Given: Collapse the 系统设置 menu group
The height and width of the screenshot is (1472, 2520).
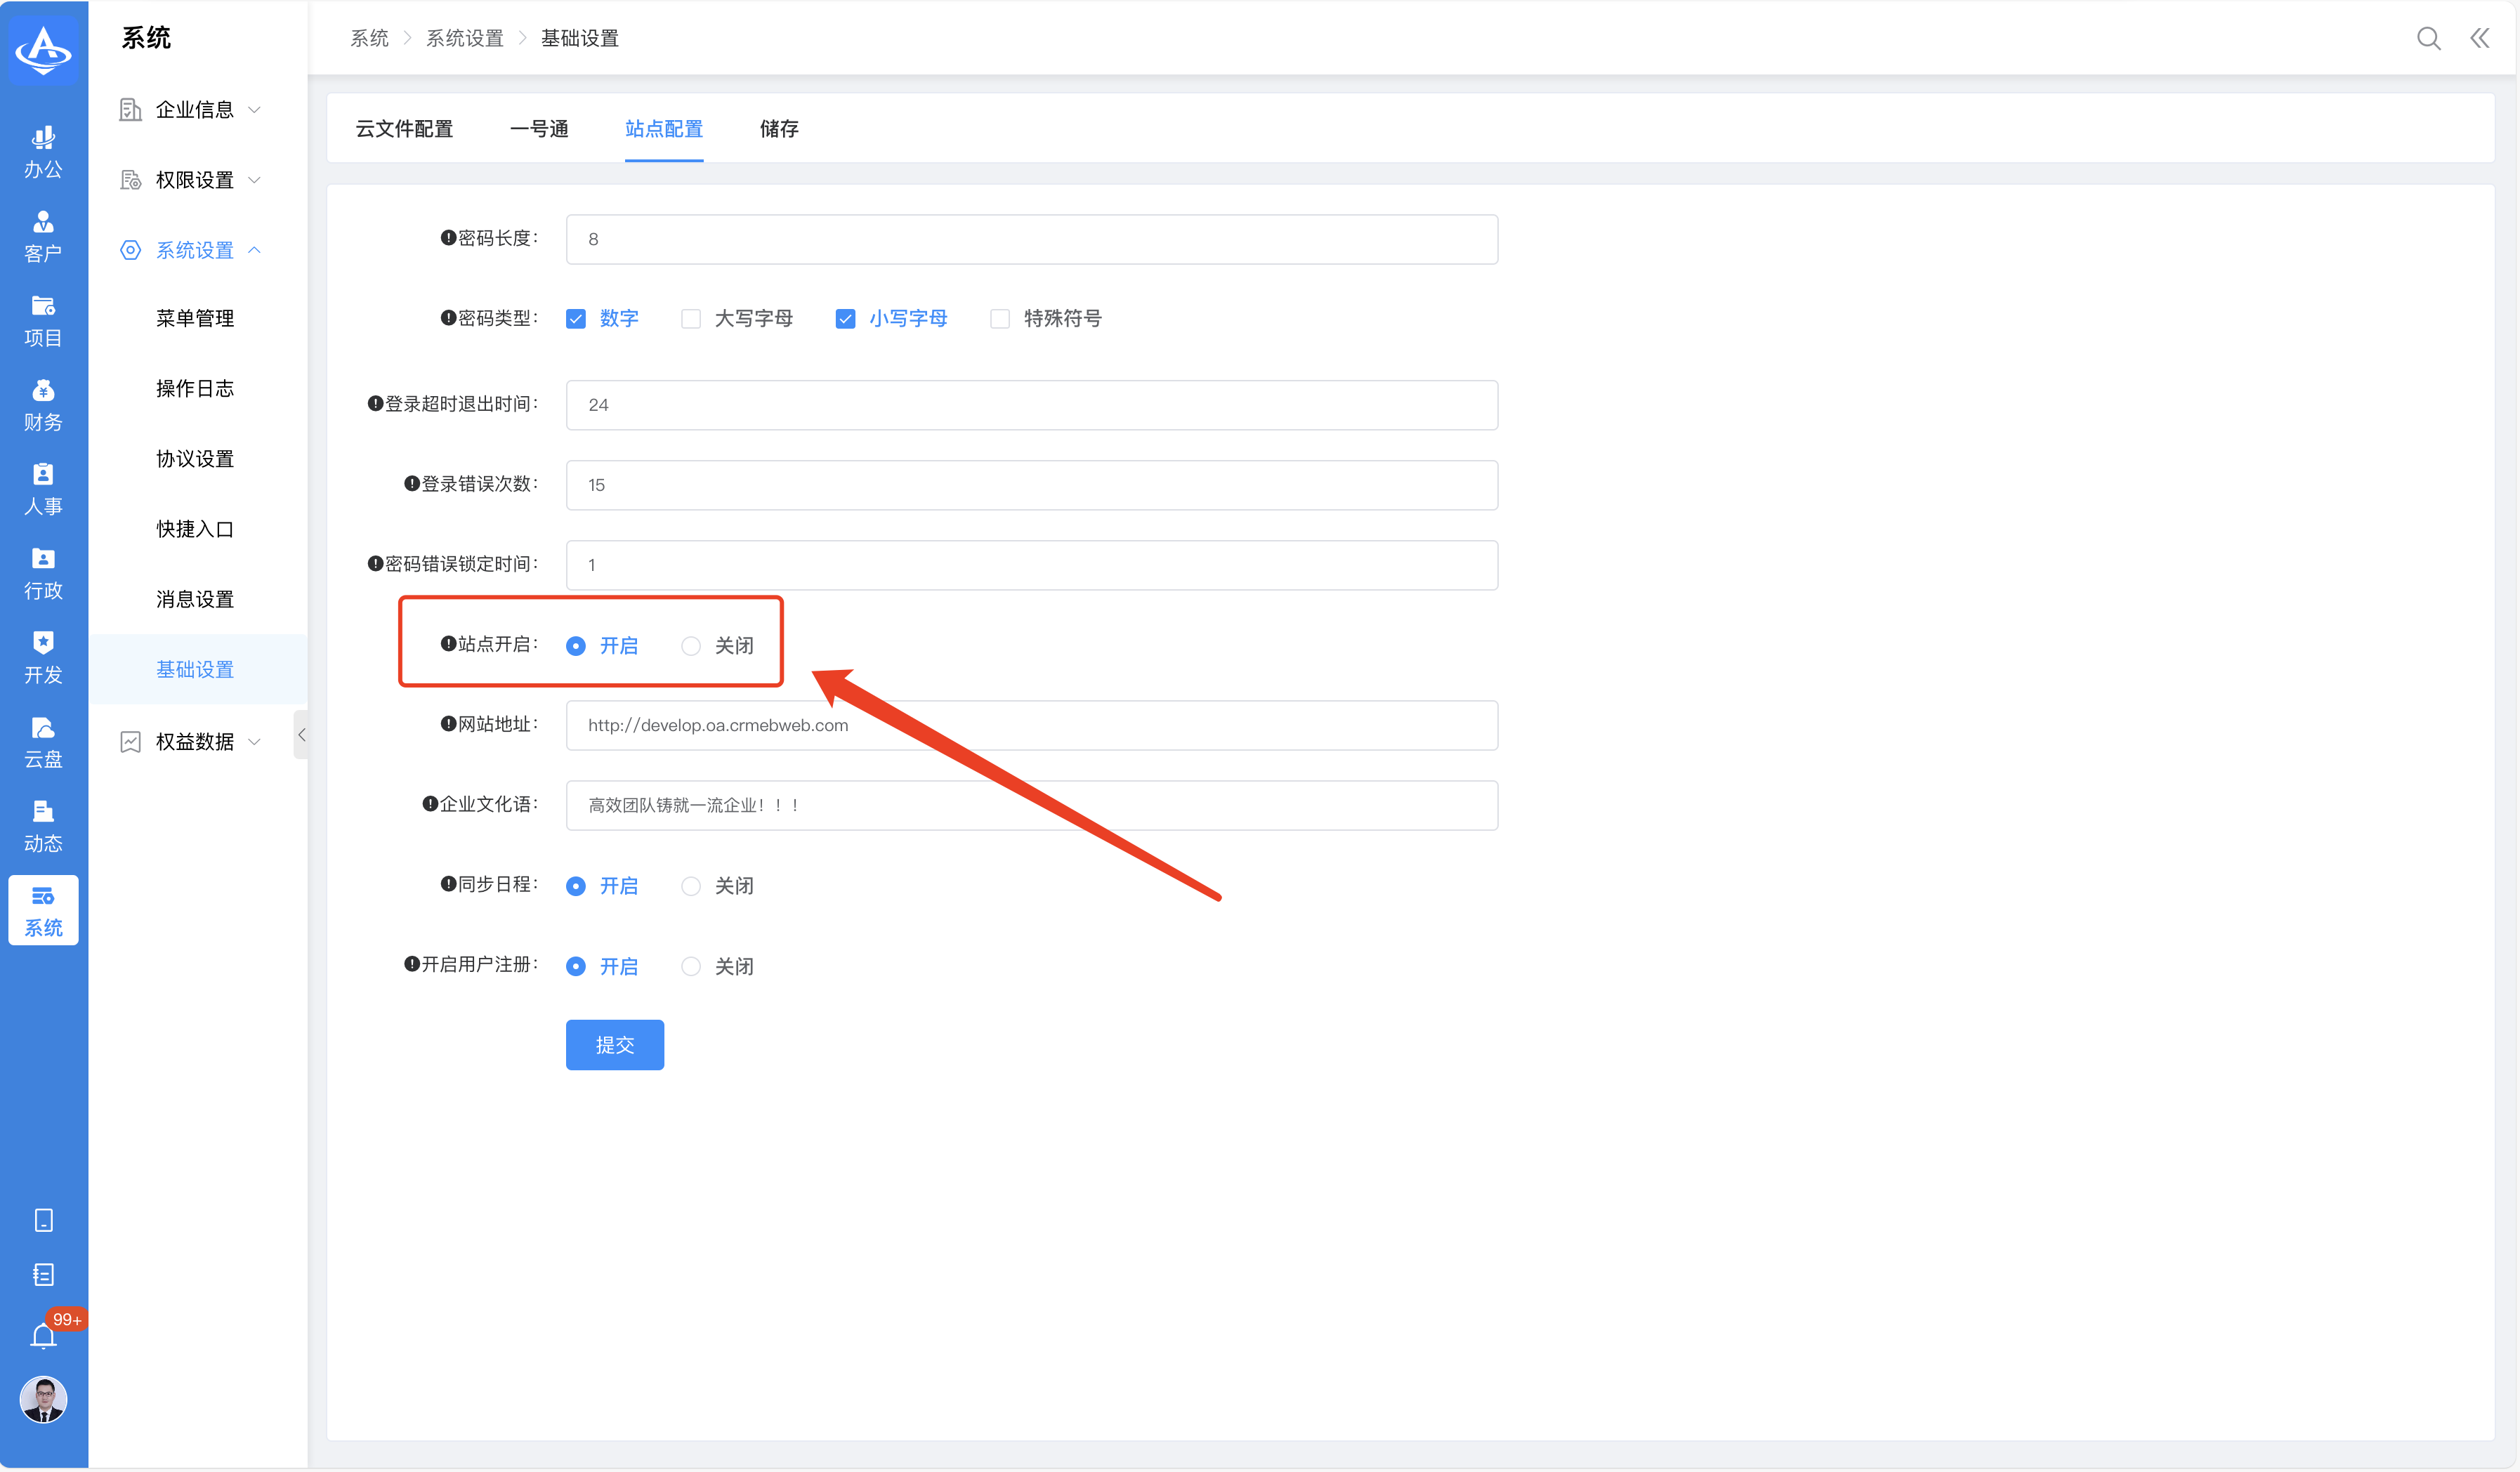Looking at the screenshot, I should (194, 250).
